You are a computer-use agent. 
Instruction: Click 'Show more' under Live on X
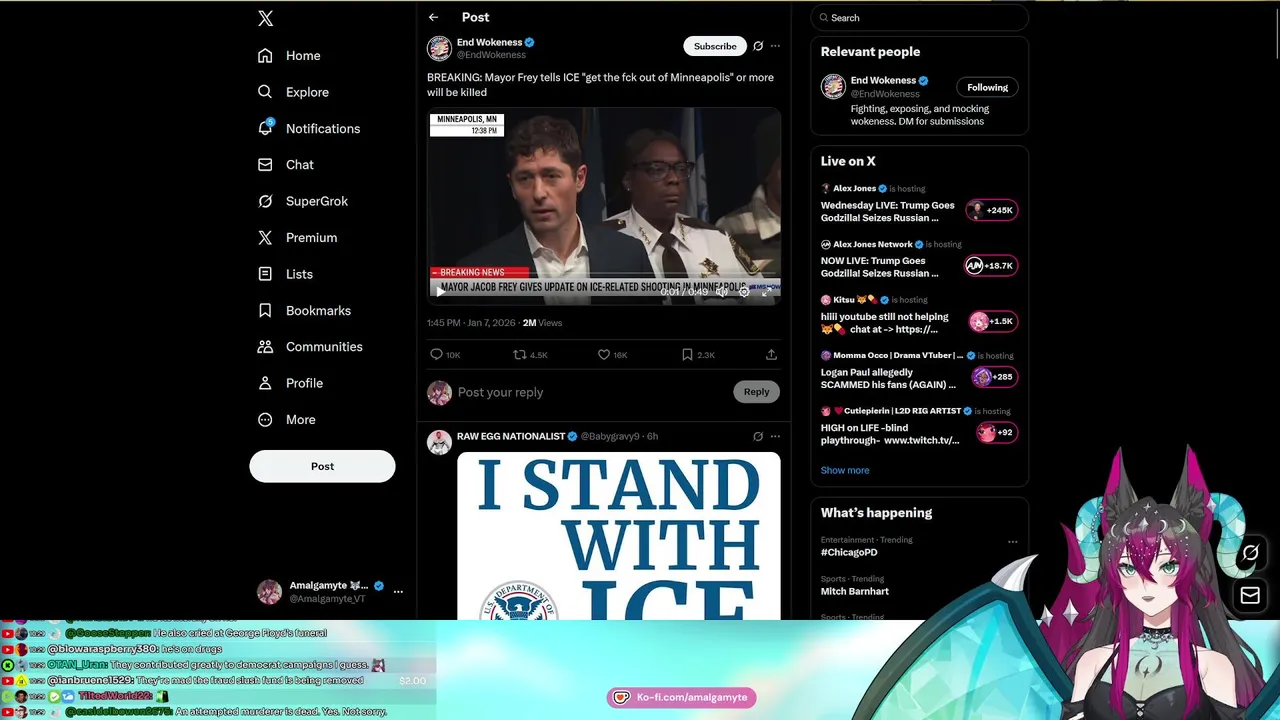tap(845, 471)
